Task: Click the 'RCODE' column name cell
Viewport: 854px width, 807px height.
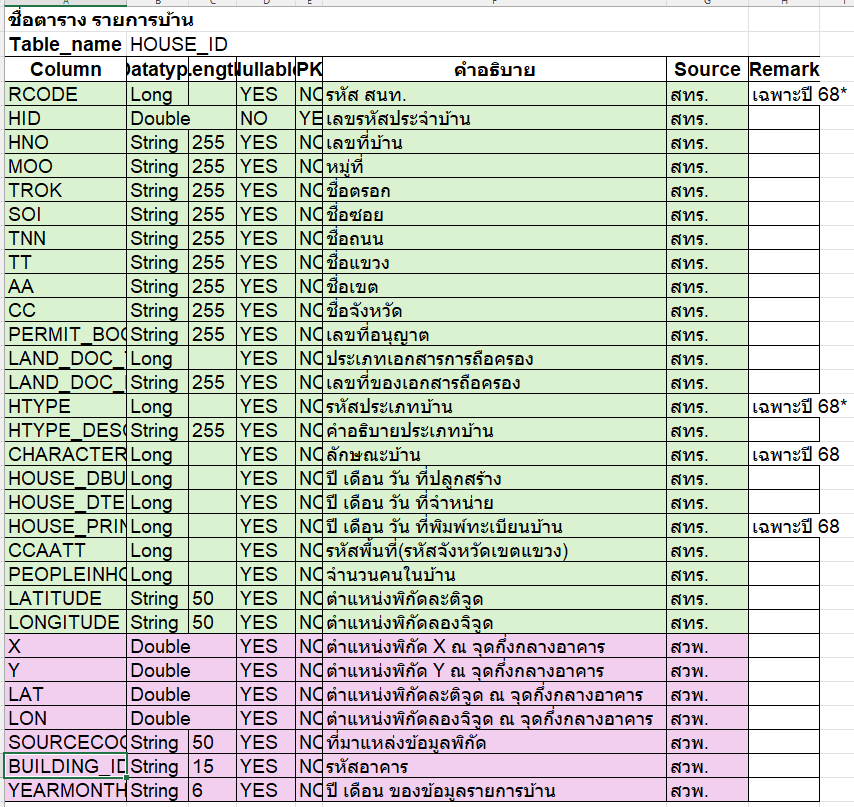Action: point(65,94)
